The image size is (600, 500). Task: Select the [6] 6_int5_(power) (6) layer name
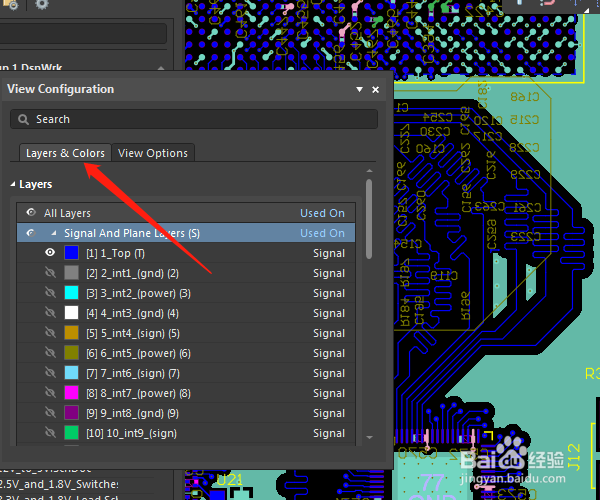tap(139, 353)
